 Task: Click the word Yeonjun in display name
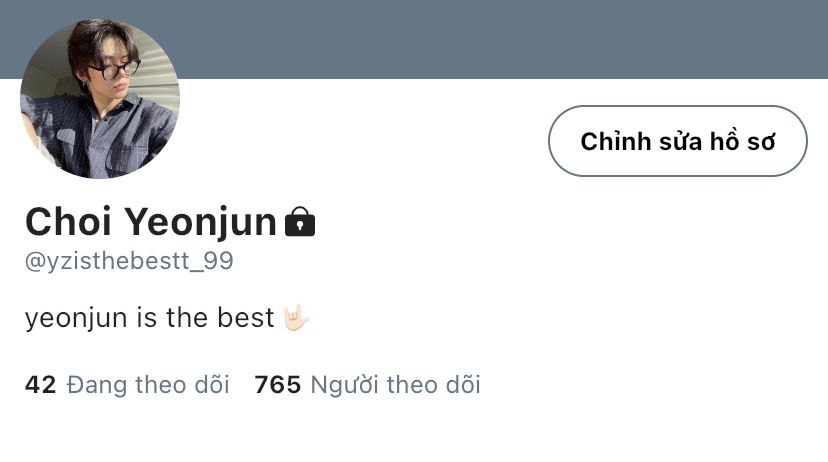click(201, 223)
